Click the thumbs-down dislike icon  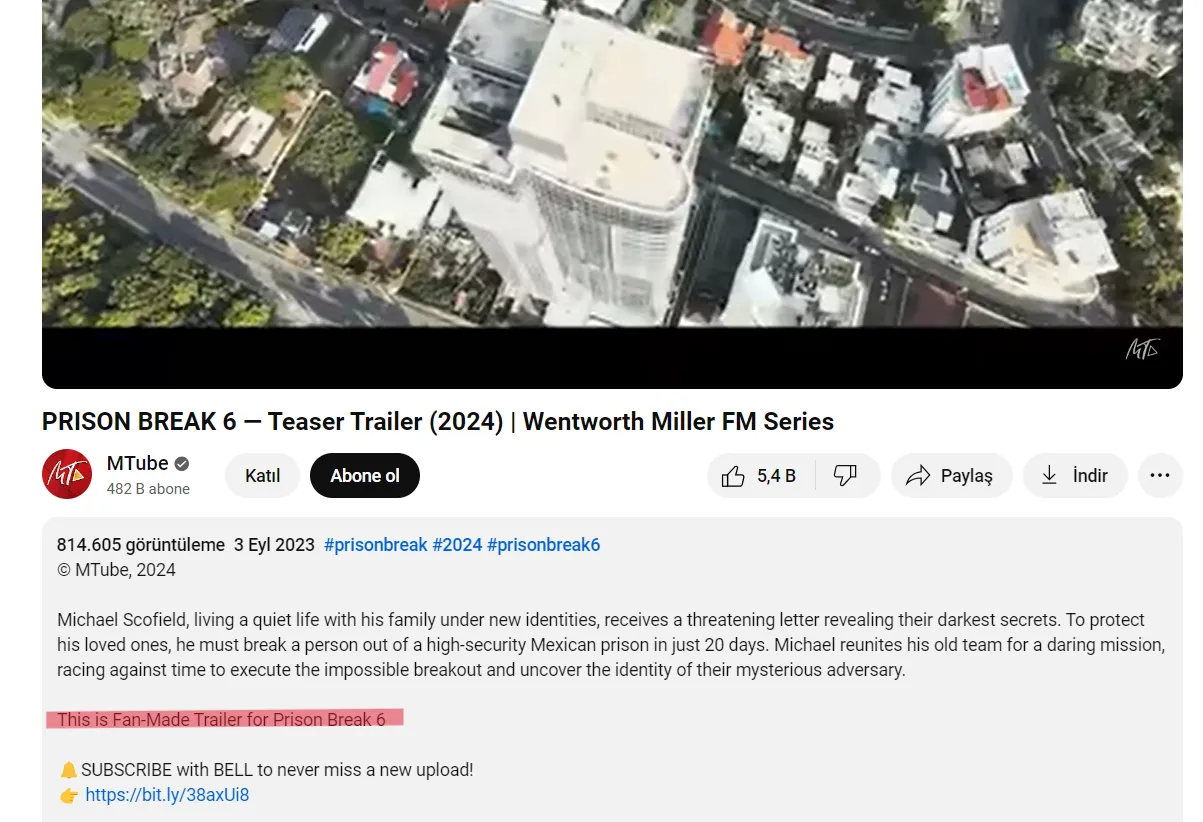click(845, 476)
